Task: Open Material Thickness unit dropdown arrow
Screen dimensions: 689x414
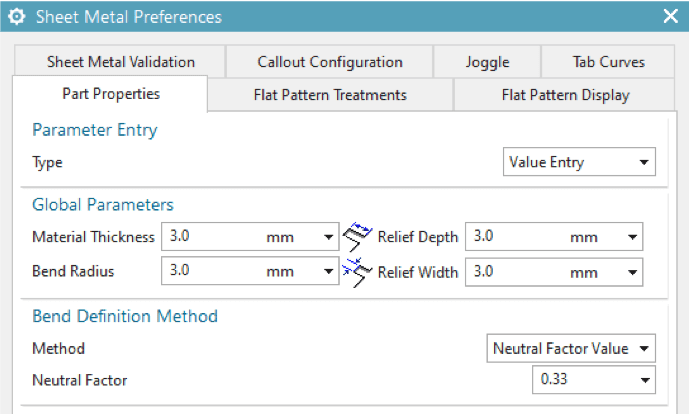Action: [x=329, y=238]
